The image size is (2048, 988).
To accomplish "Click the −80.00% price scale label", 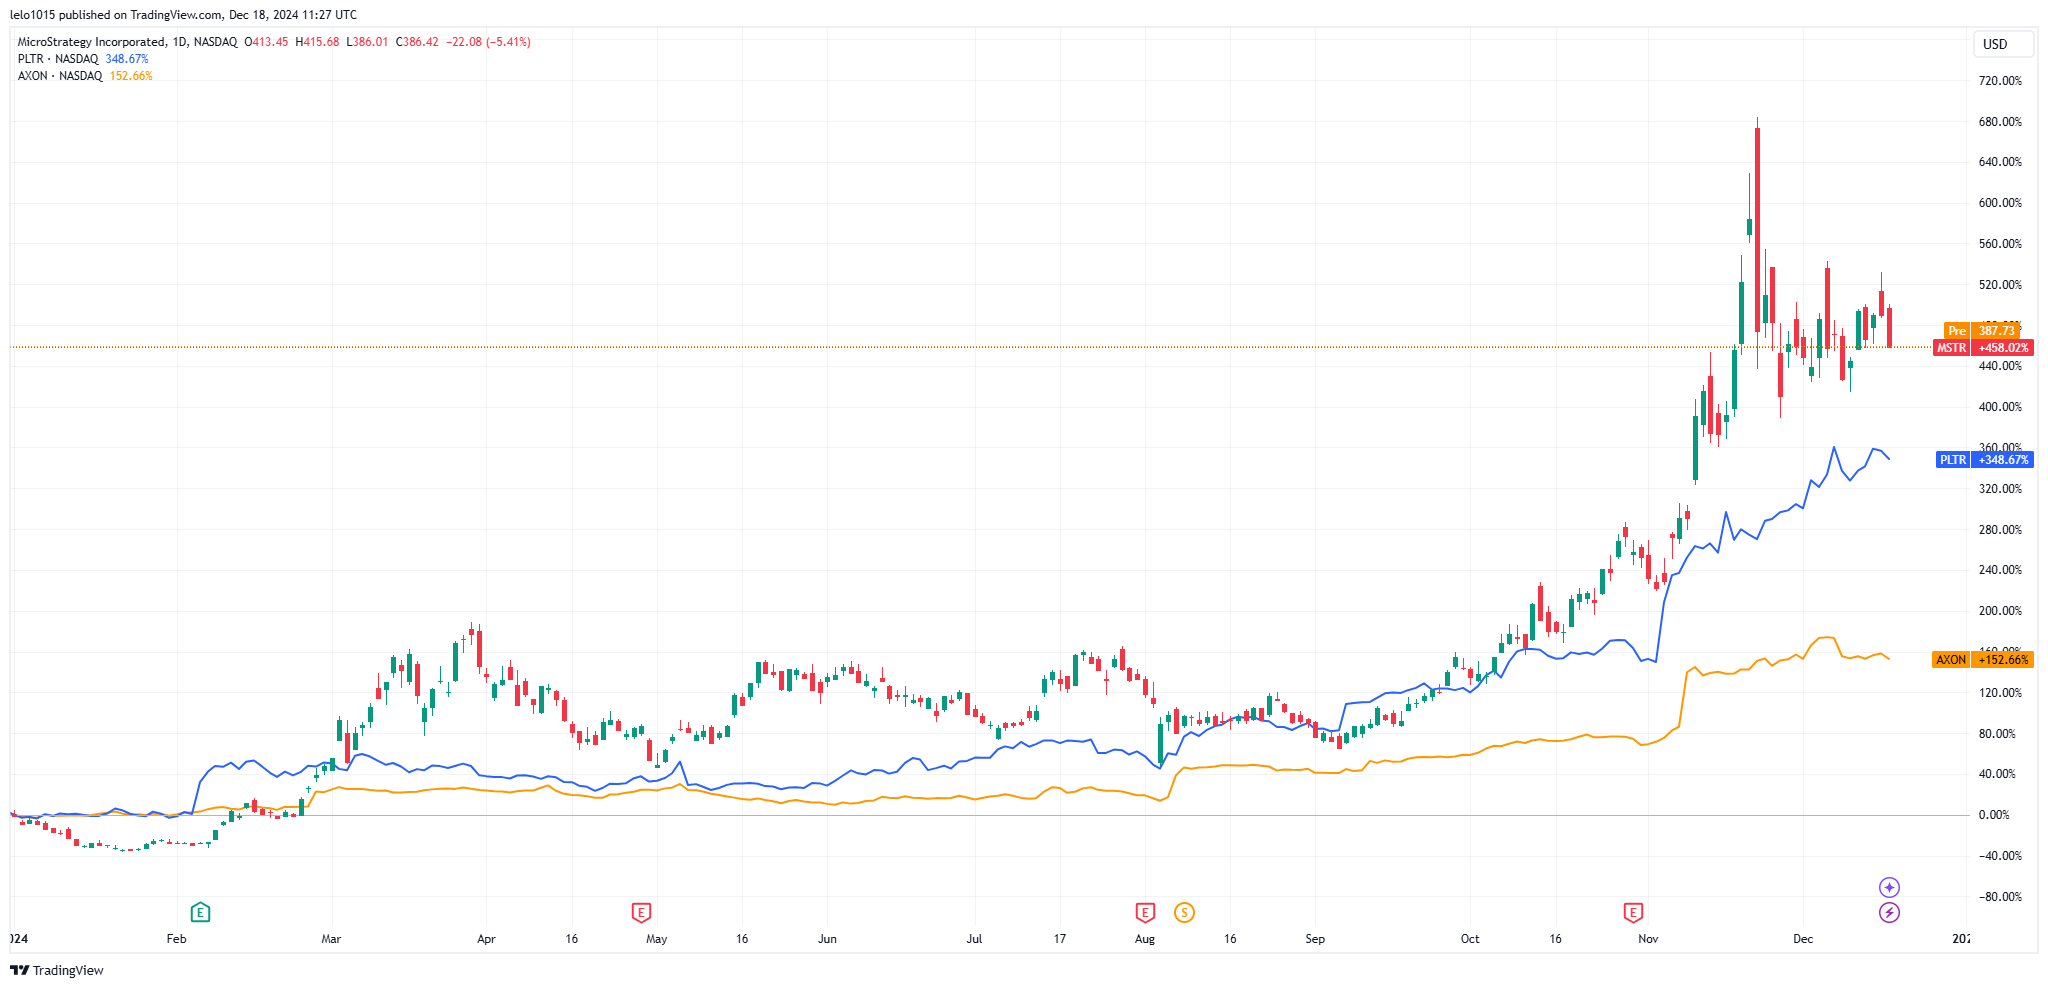I will click(x=2000, y=897).
